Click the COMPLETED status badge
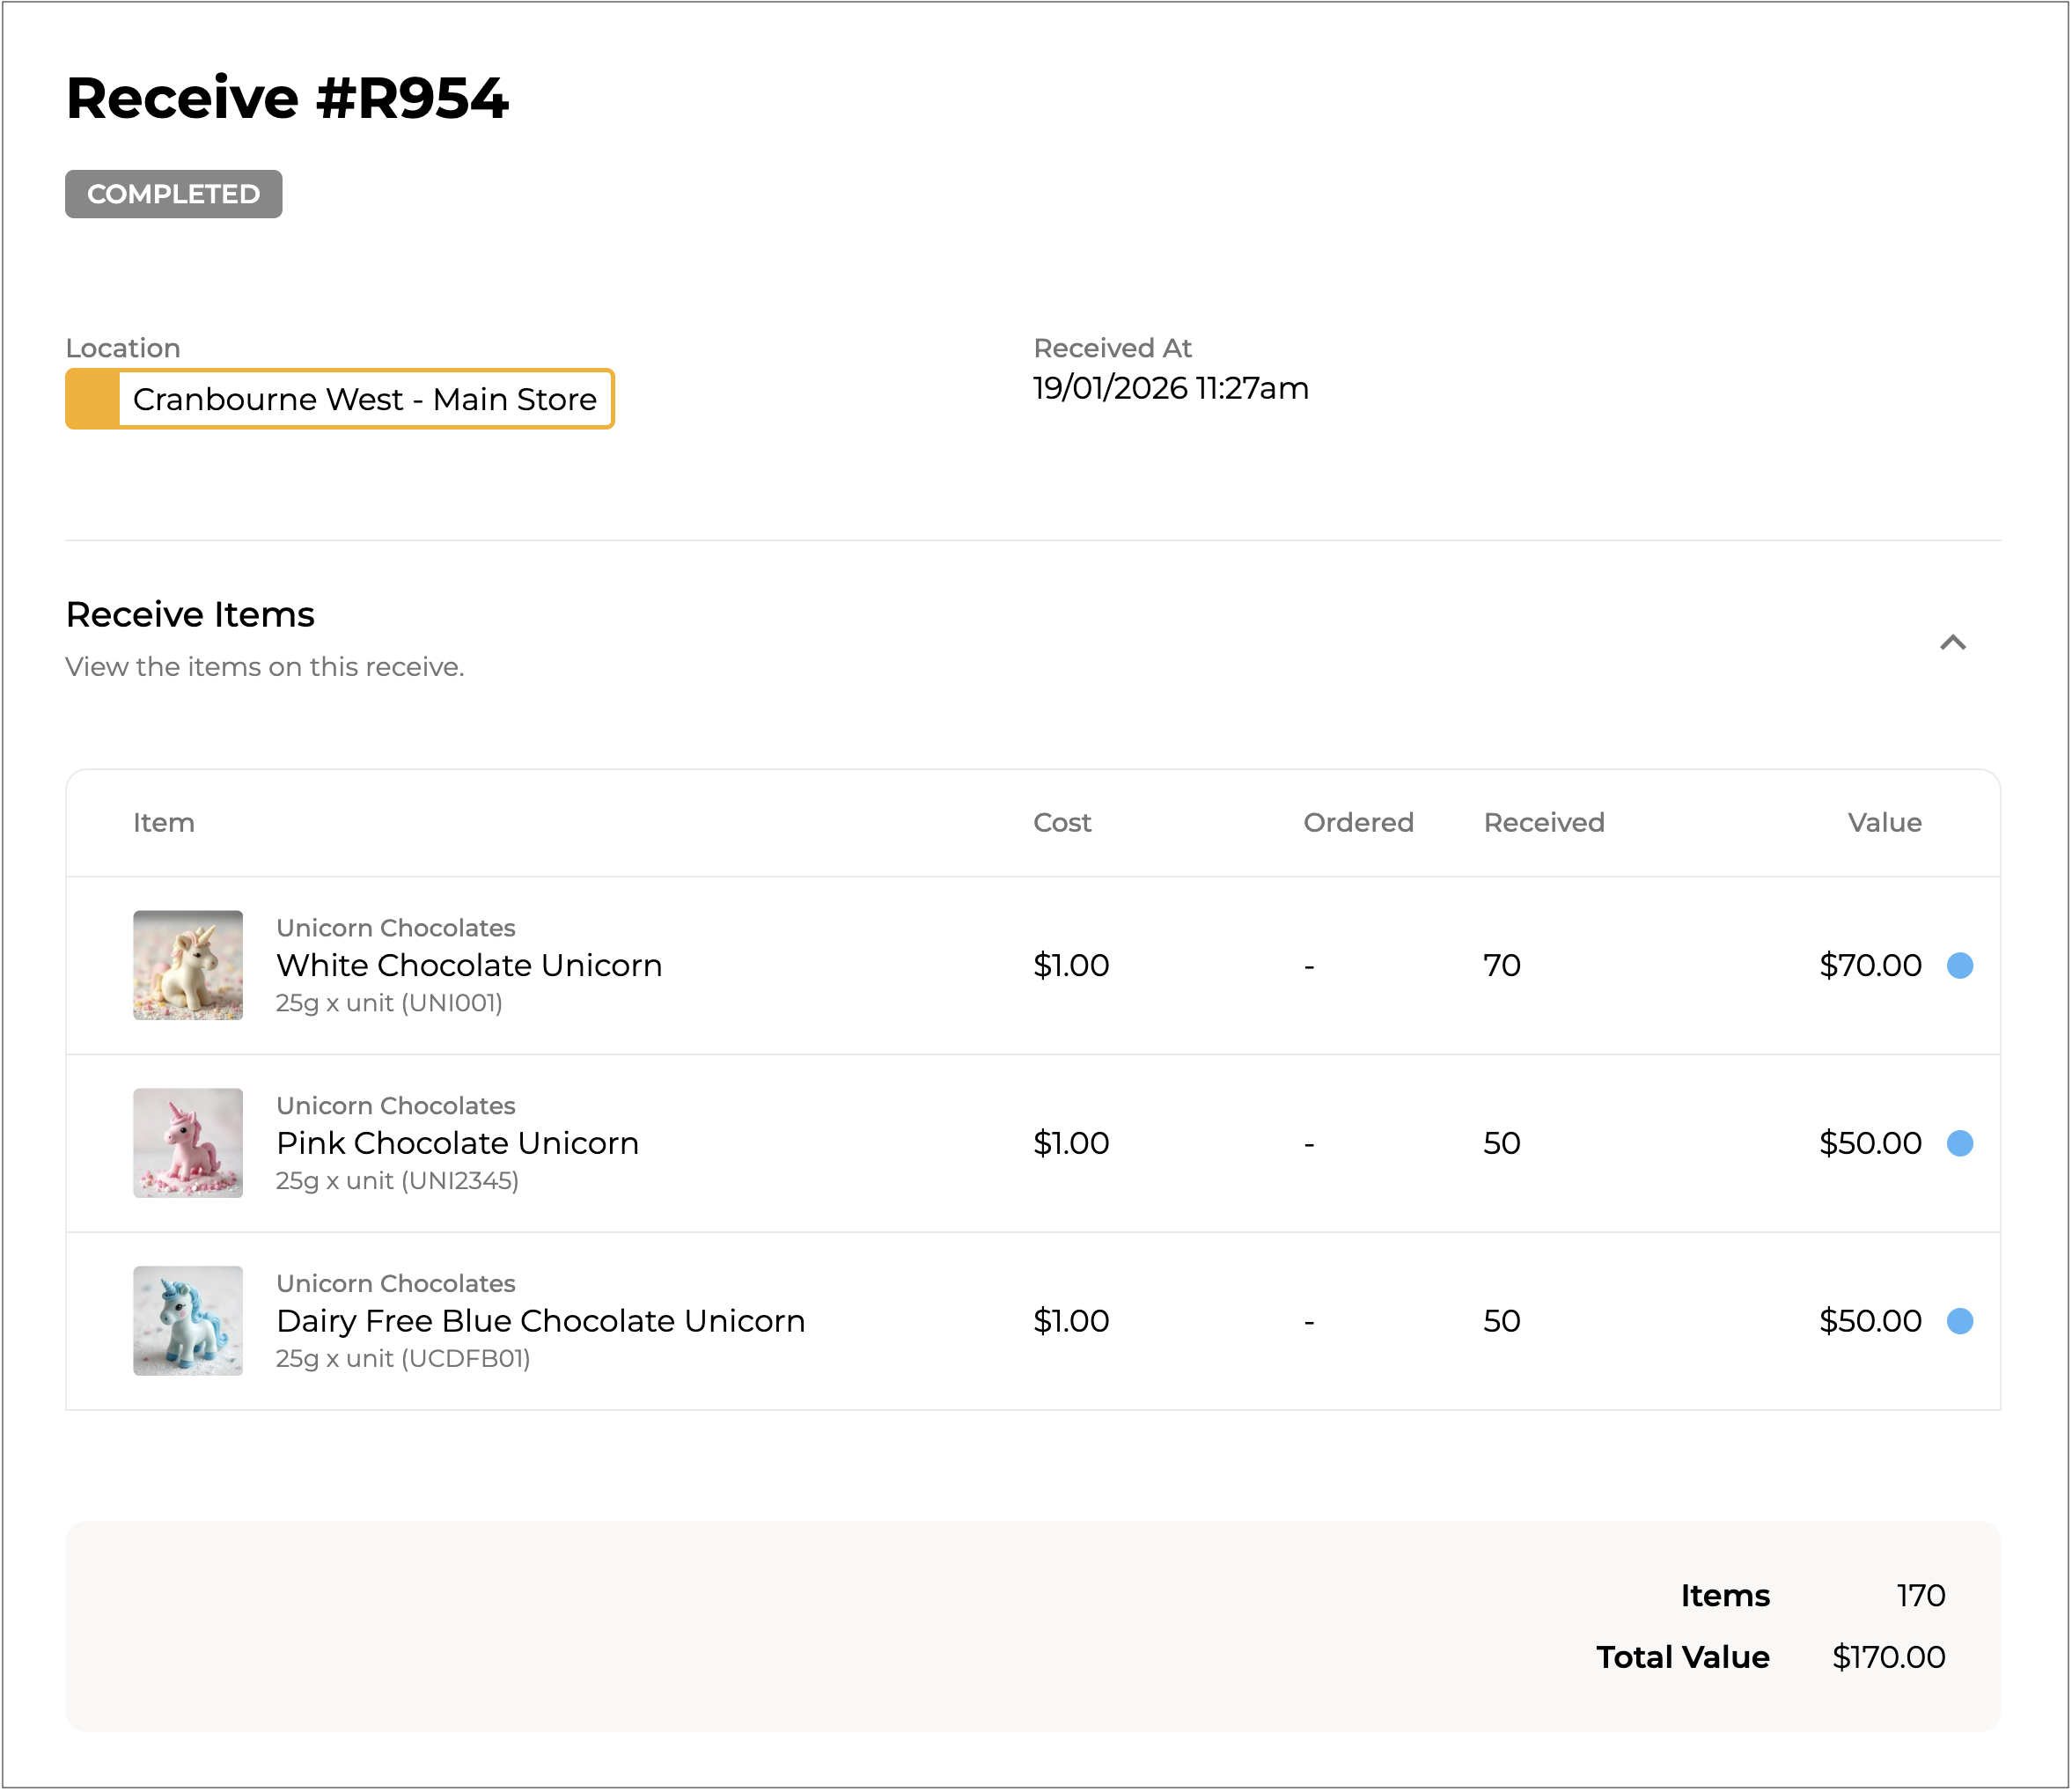Viewport: 2072px width, 1792px height. [173, 194]
